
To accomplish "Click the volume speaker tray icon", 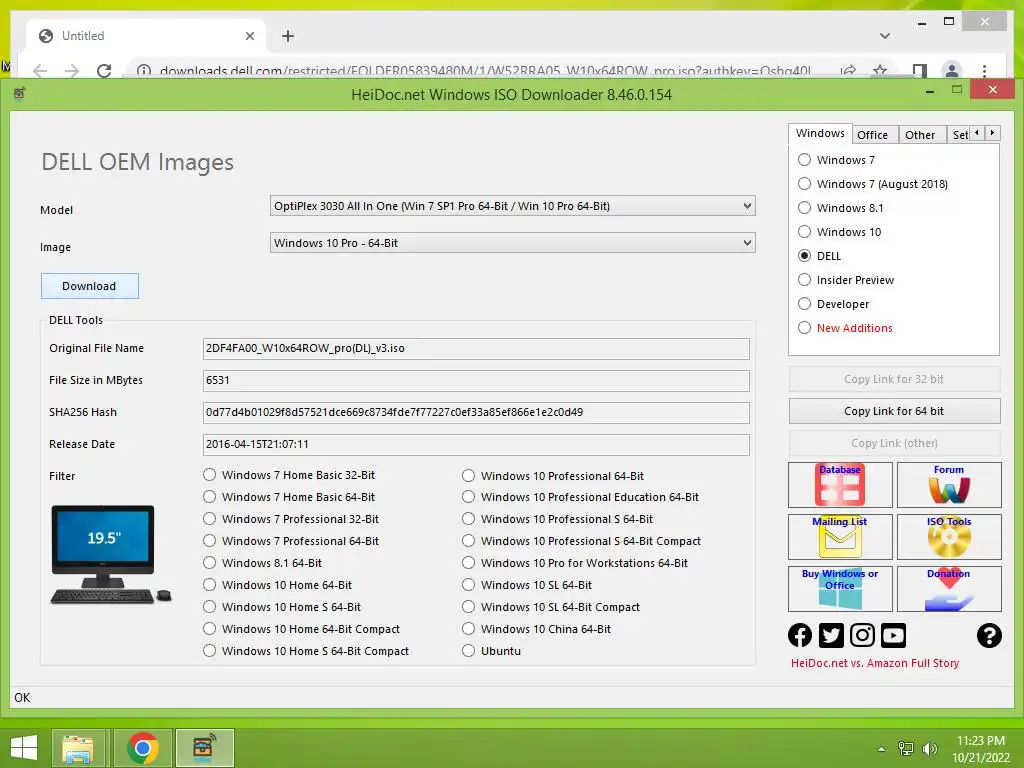I will click(x=929, y=749).
